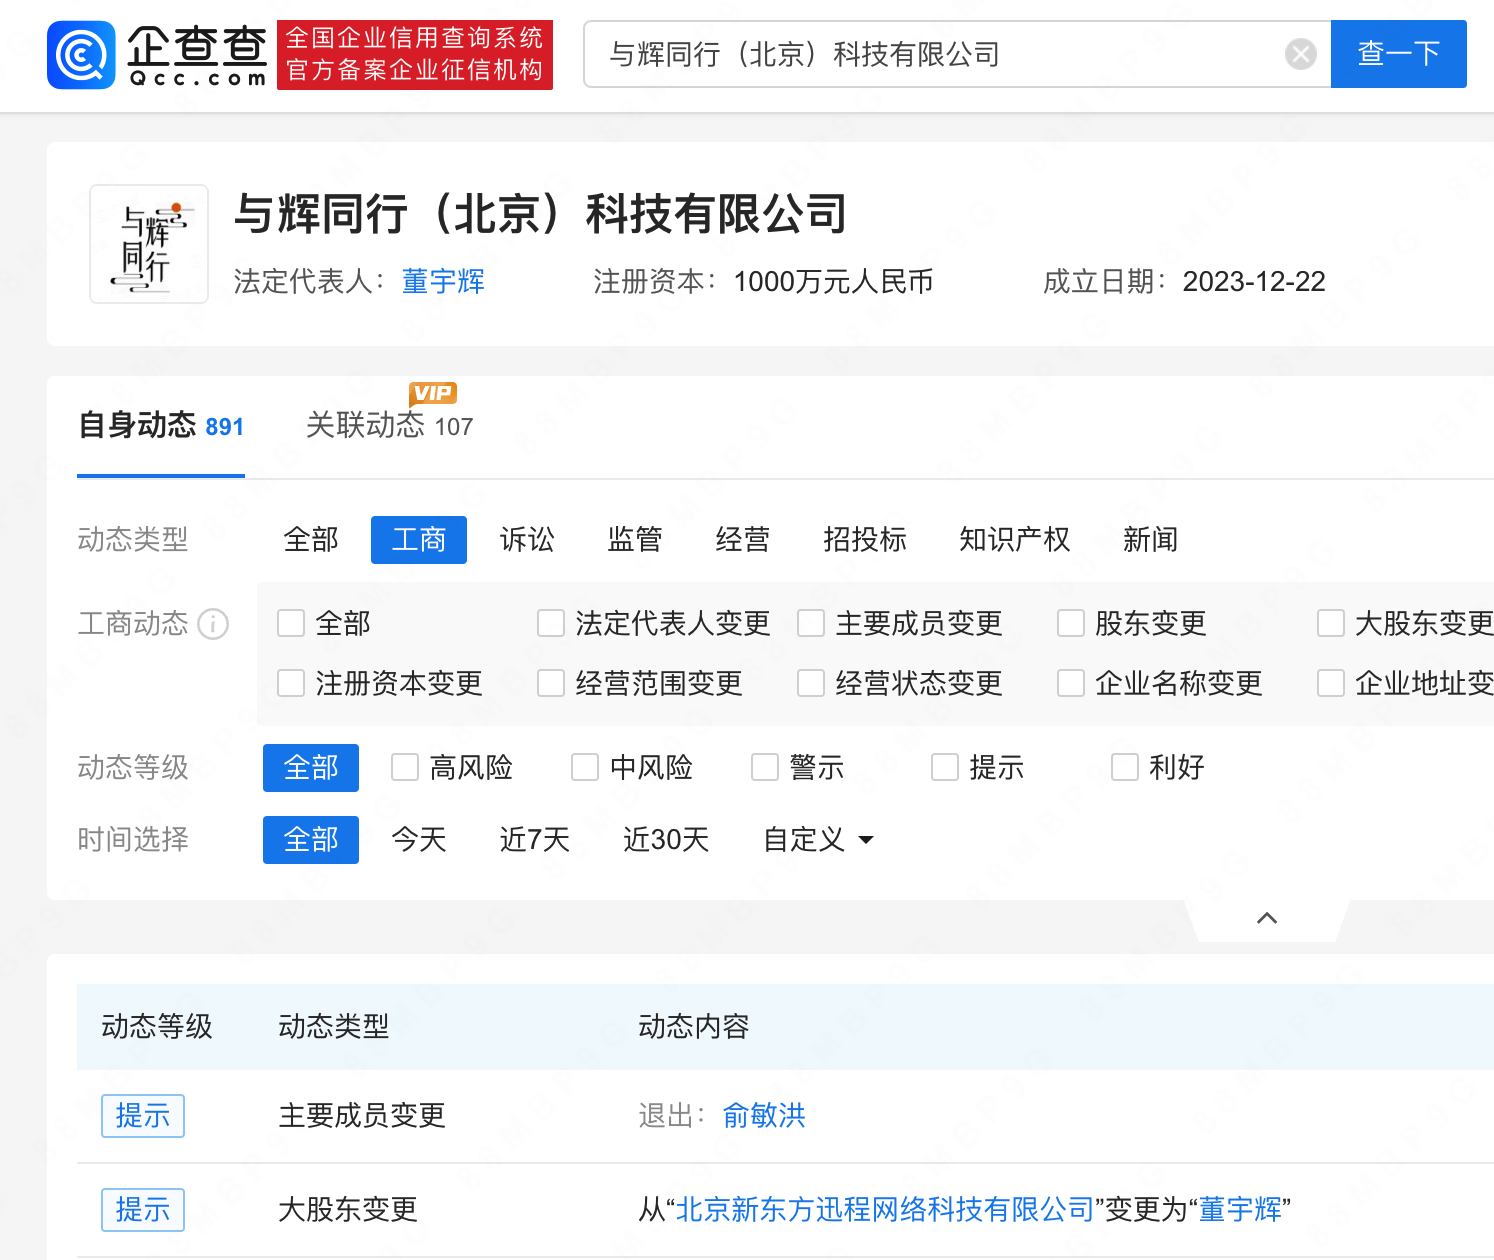Check the 经营状态变更 checkbox
Viewport: 1494px width, 1260px height.
[x=811, y=684]
